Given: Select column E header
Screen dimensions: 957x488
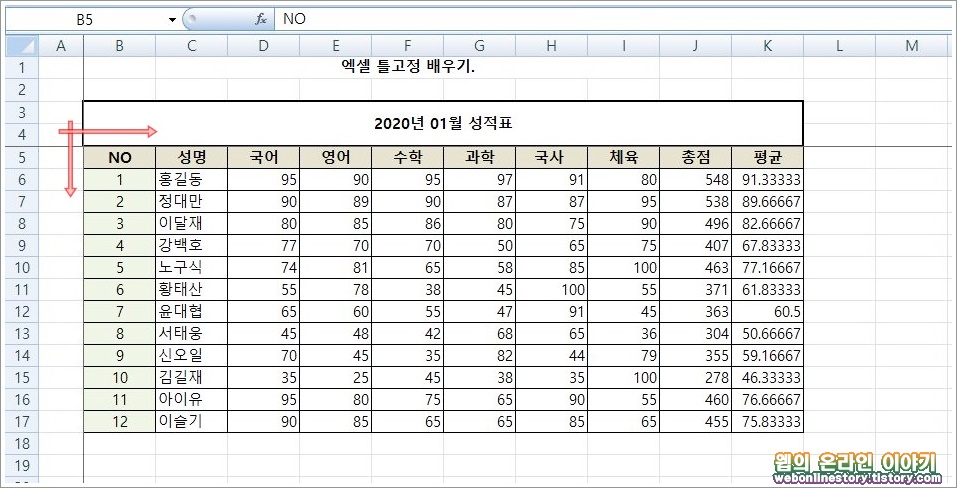Looking at the screenshot, I should [x=336, y=46].
